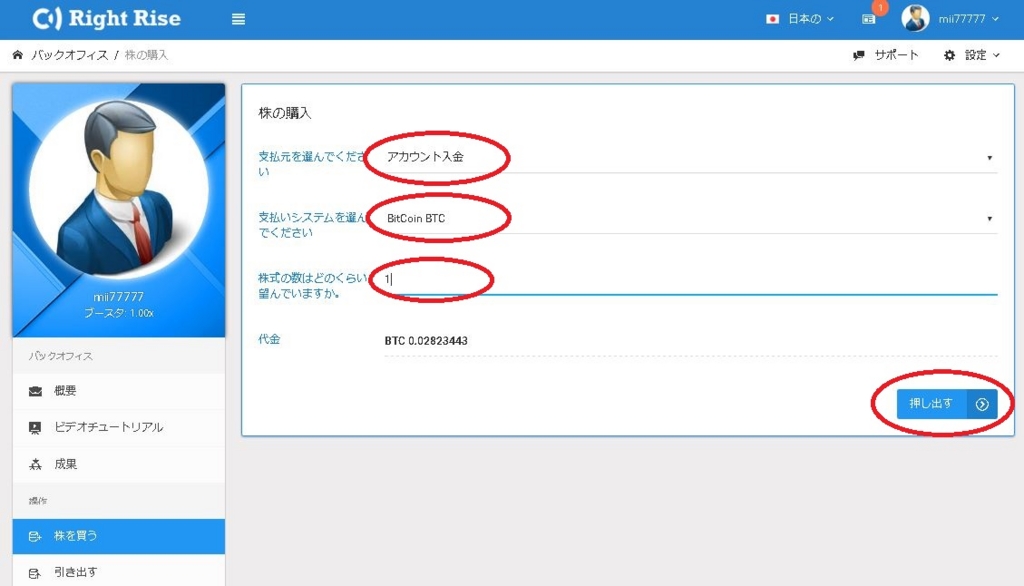This screenshot has width=1024, height=586.
Task: Open 概要 in the sidebar
Action: 119,391
